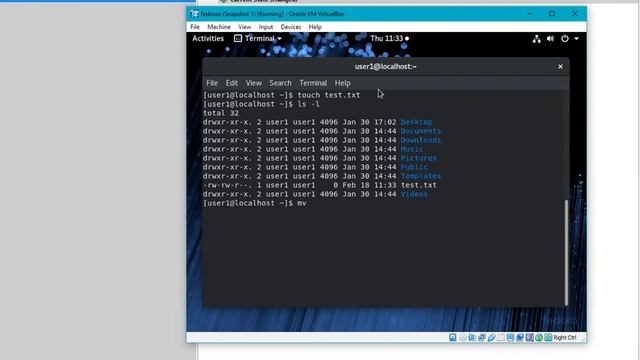Click the audio indicator in VirtualBox status bar

(472, 337)
